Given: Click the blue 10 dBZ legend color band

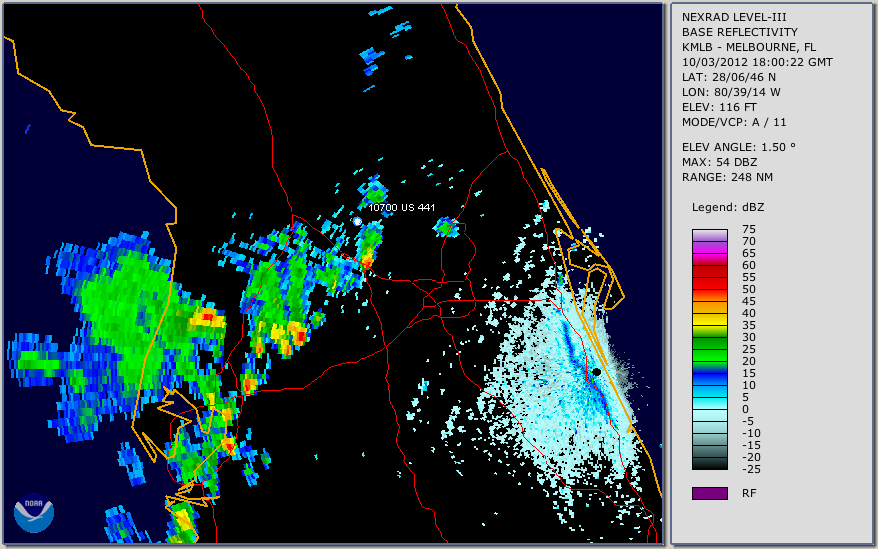Looking at the screenshot, I should click(709, 379).
